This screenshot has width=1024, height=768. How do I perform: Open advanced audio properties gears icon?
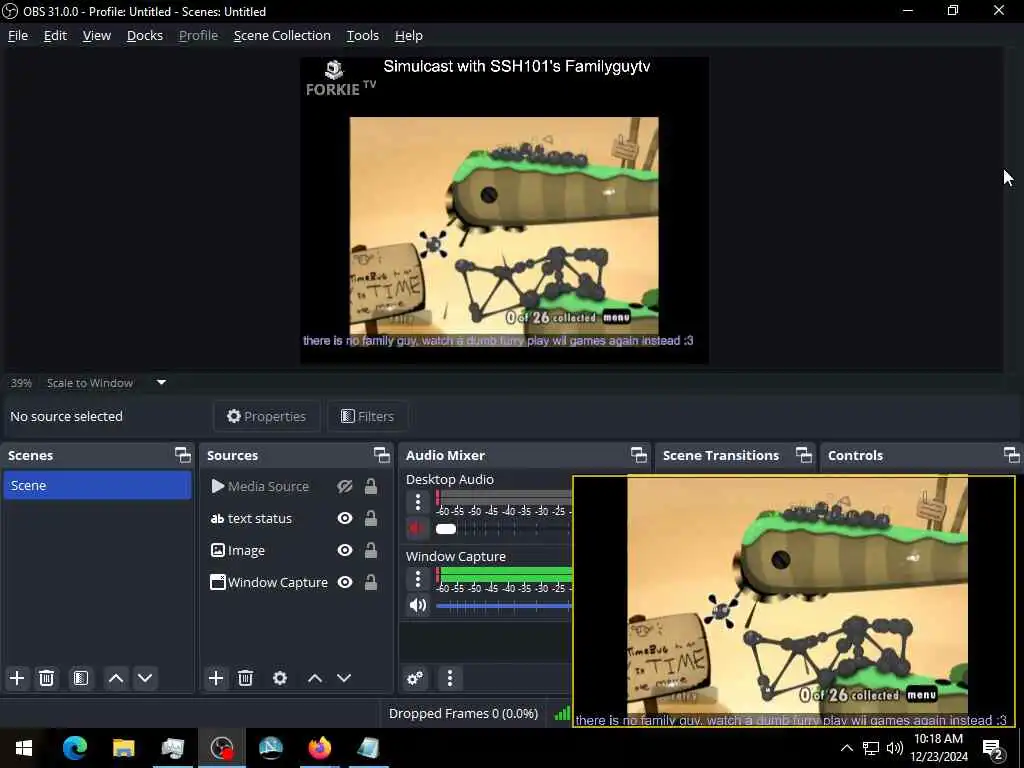pos(415,678)
